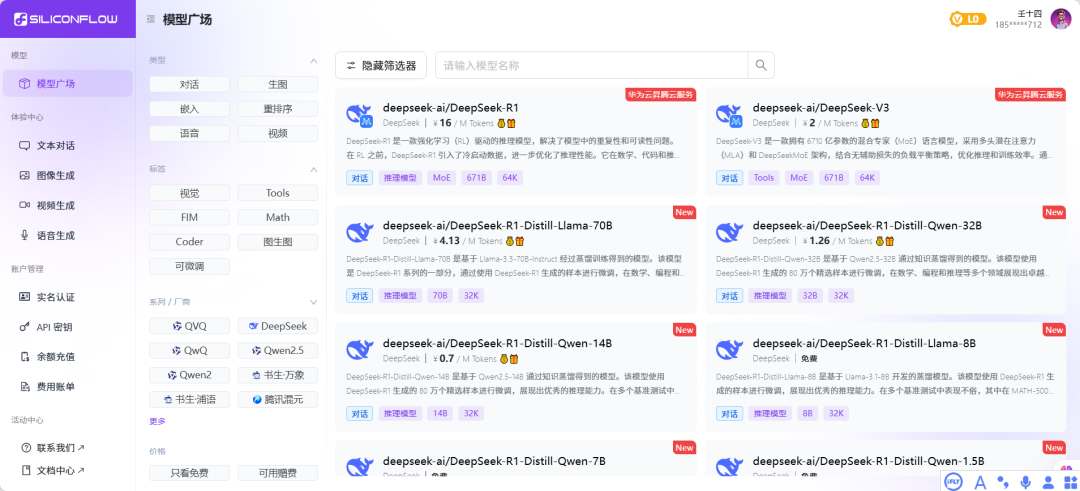This screenshot has height=491, width=1080.
Task: Open deepseek-ai/DeepSeek-R1-Distill-Qwen-7B card
Action: 516,459
